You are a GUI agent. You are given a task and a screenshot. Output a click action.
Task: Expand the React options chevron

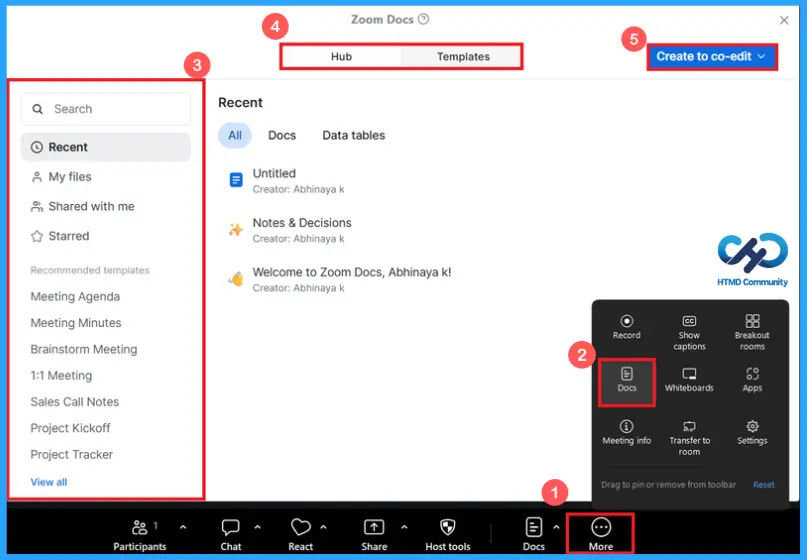tap(323, 527)
